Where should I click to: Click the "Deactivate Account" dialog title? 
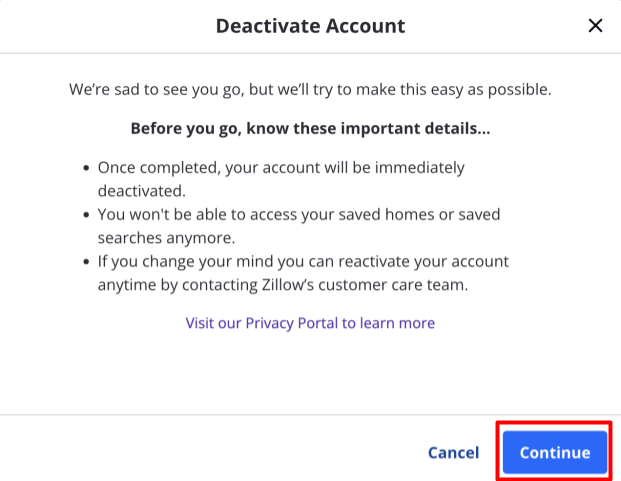[310, 26]
